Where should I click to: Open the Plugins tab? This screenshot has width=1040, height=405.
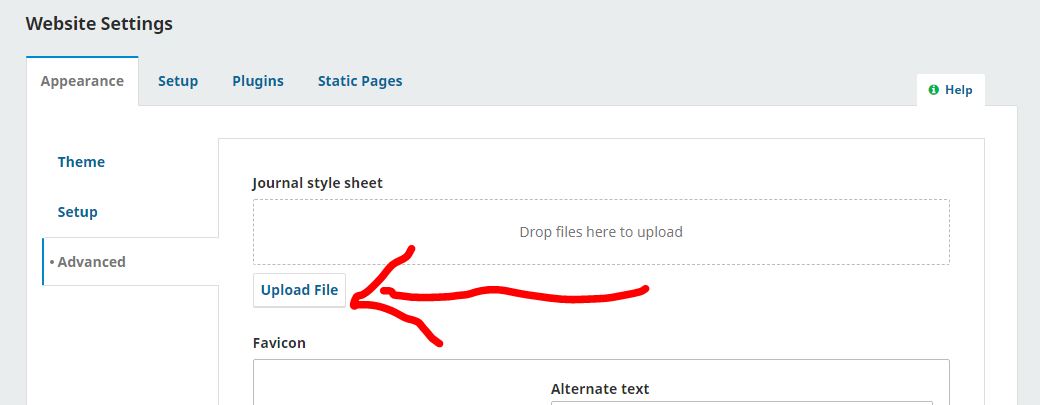tap(258, 81)
